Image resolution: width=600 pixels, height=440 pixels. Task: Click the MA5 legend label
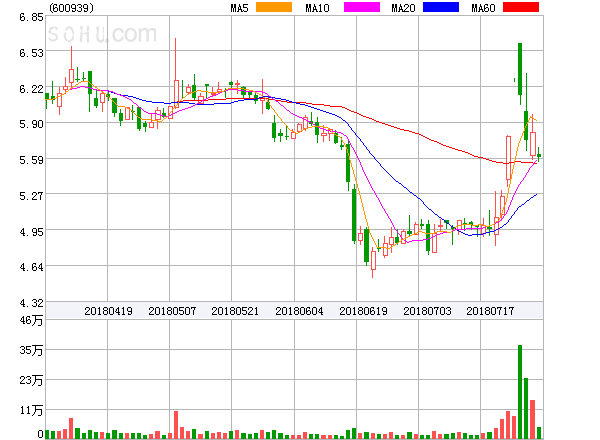(239, 8)
